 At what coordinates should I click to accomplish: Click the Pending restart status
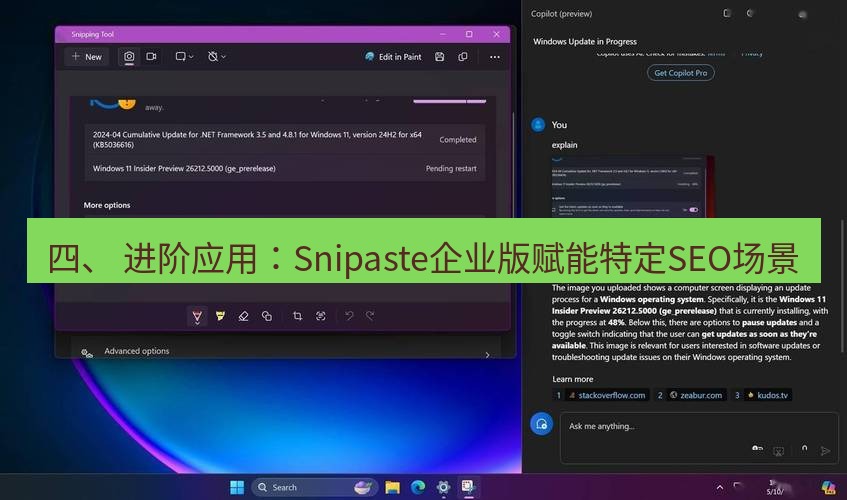coord(451,168)
